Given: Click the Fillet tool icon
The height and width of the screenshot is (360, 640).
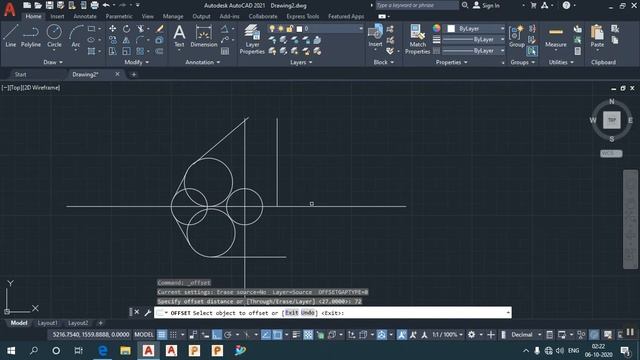Looking at the screenshot, I should point(140,40).
